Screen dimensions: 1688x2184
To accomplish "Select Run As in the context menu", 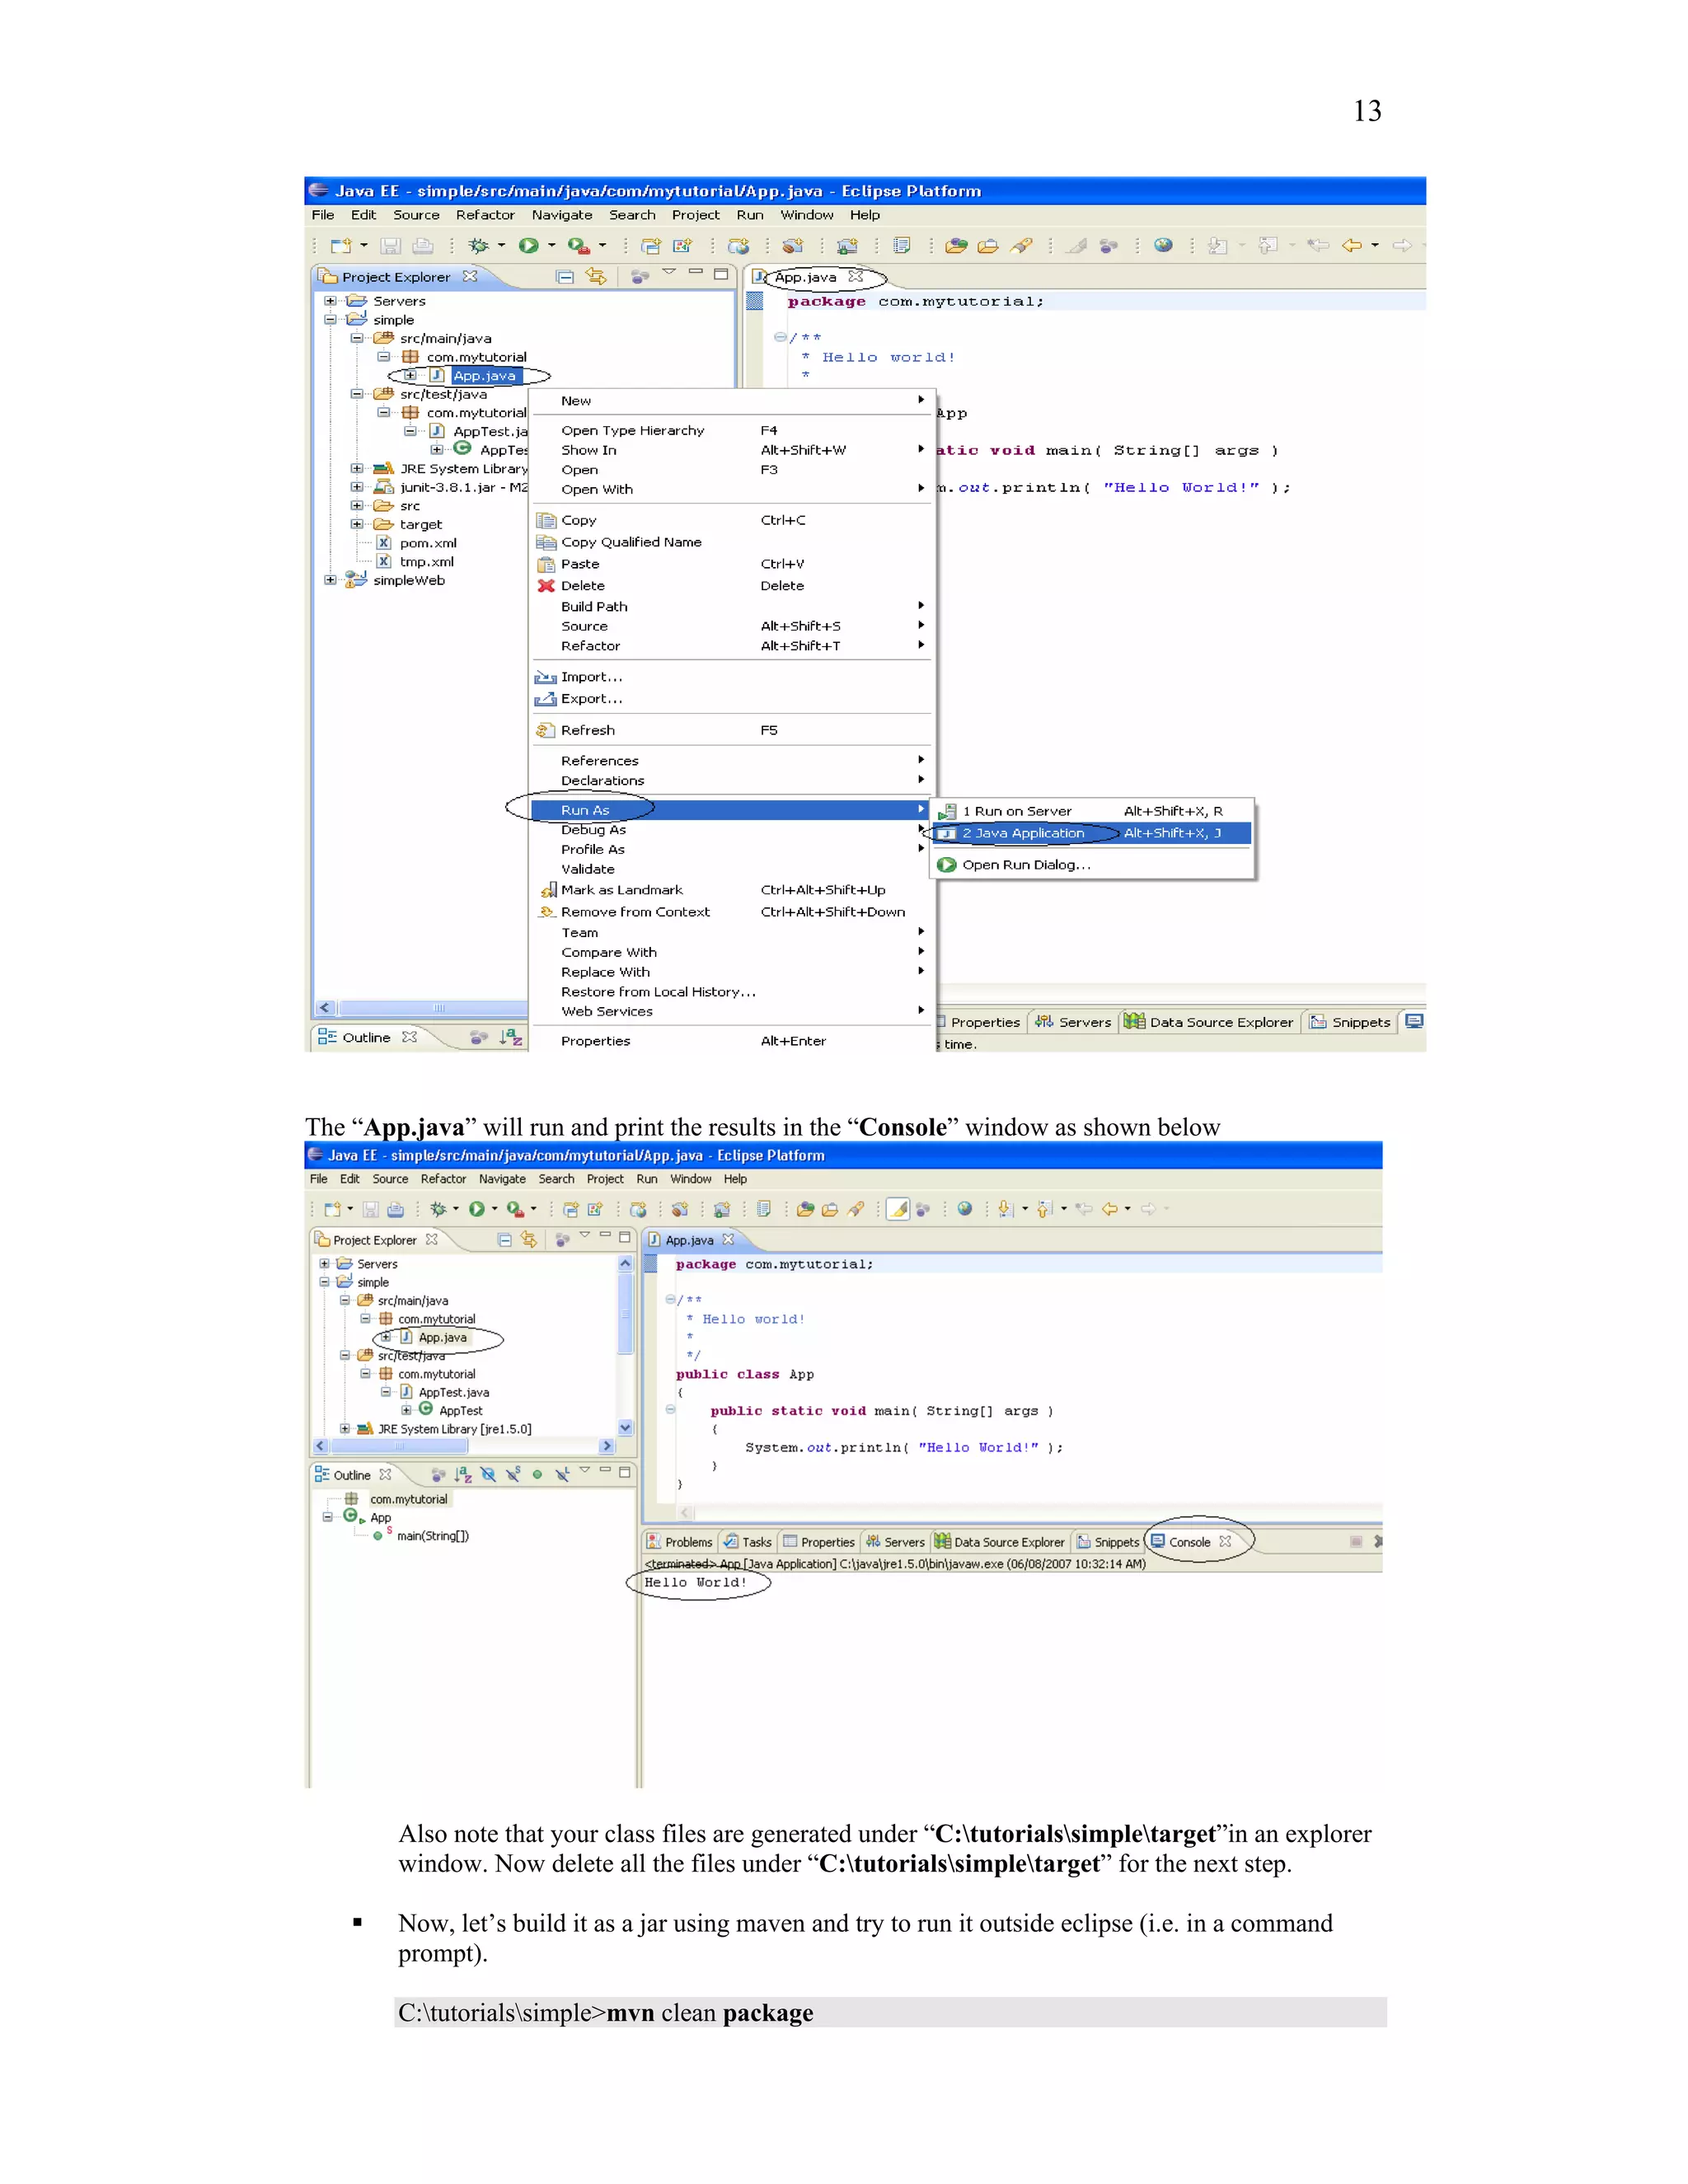I will click(x=730, y=810).
